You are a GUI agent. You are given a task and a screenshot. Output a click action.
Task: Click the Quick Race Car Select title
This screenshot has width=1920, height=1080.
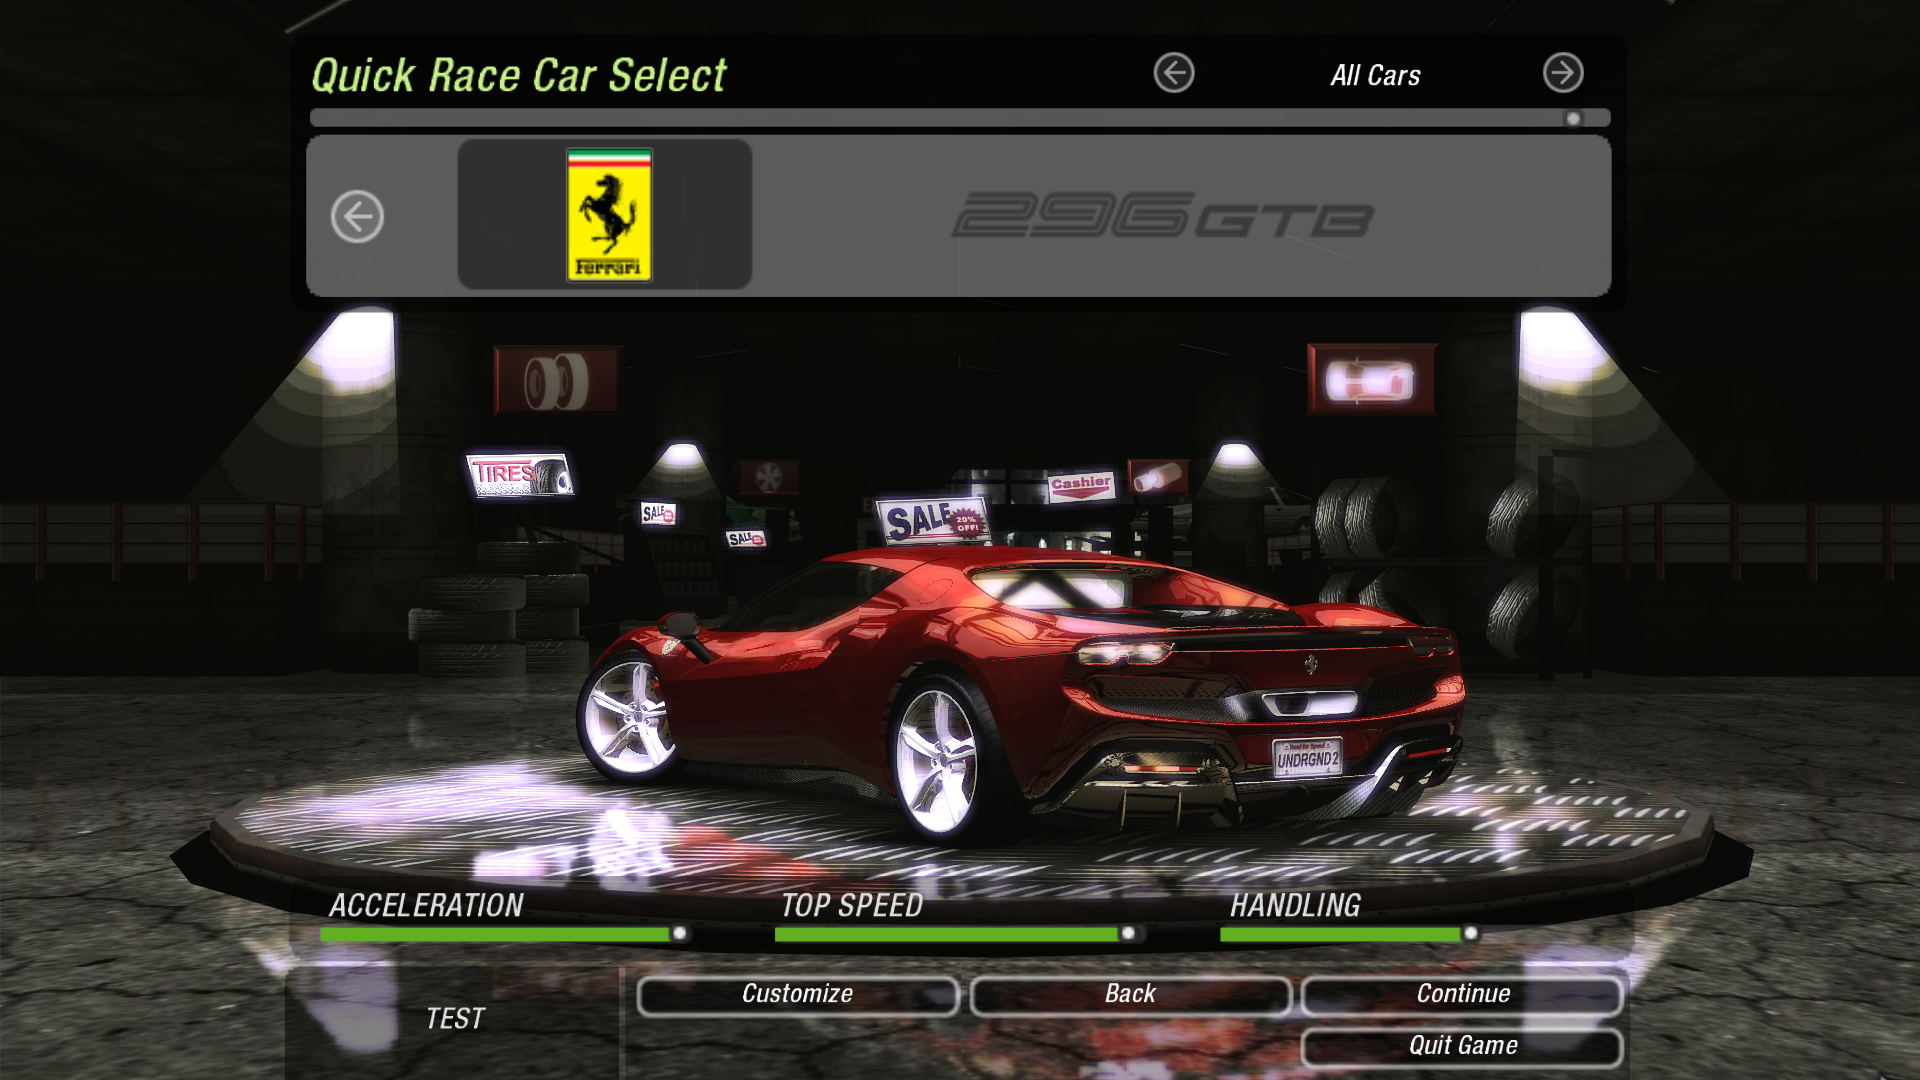518,76
